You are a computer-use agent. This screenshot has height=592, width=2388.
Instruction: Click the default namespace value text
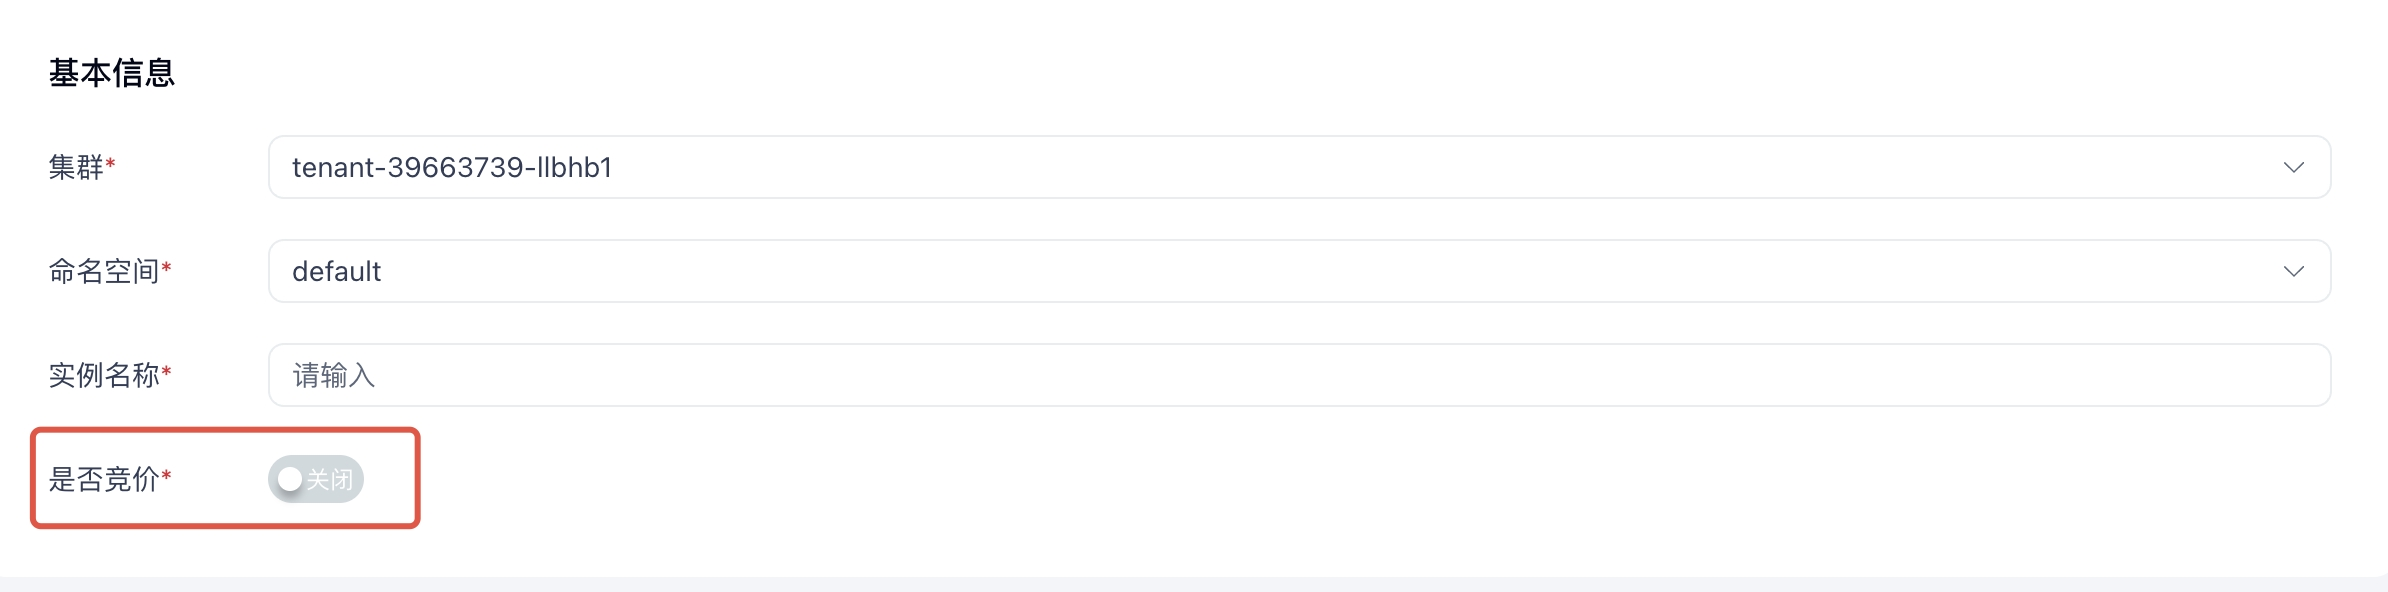click(x=336, y=271)
